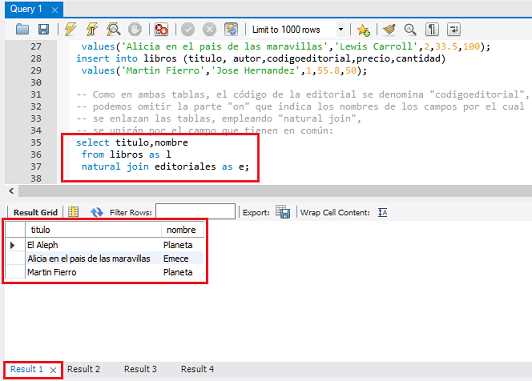This screenshot has height=381, width=532.
Task: Toggle invisible characters with the pilcrow icon
Action: click(x=432, y=30)
